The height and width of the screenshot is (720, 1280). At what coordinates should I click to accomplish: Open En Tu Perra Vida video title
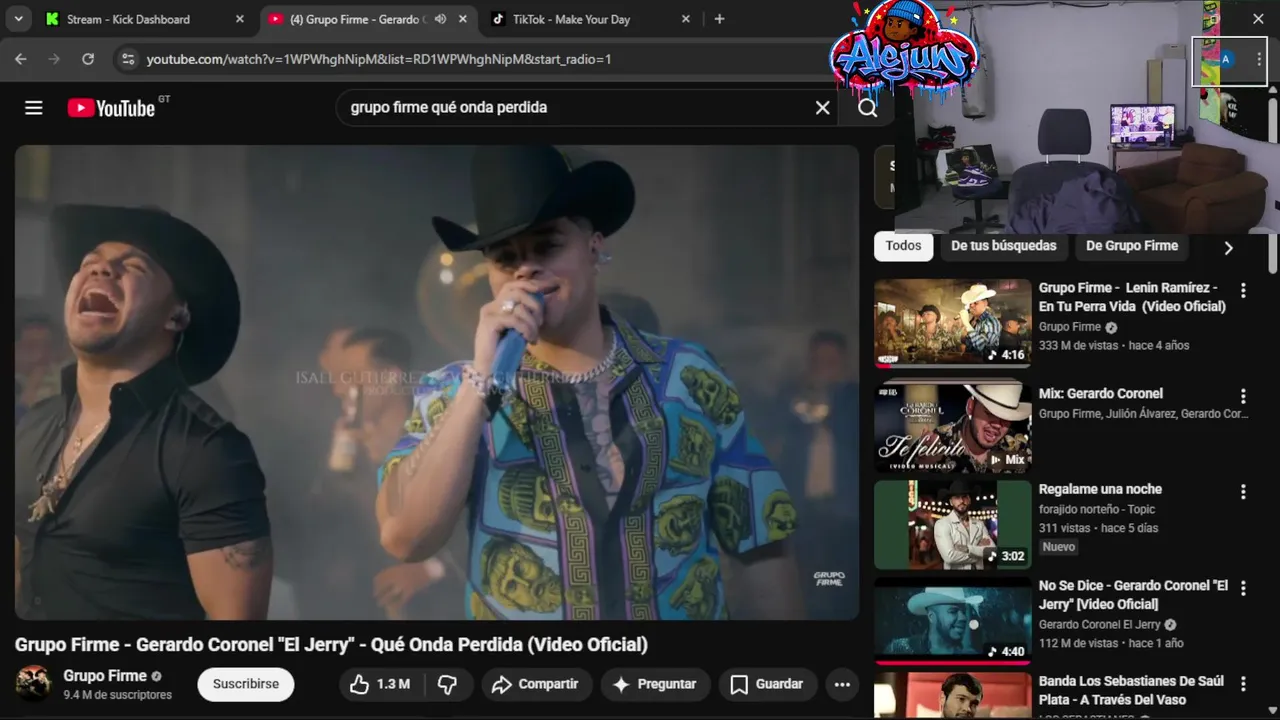click(x=1132, y=297)
